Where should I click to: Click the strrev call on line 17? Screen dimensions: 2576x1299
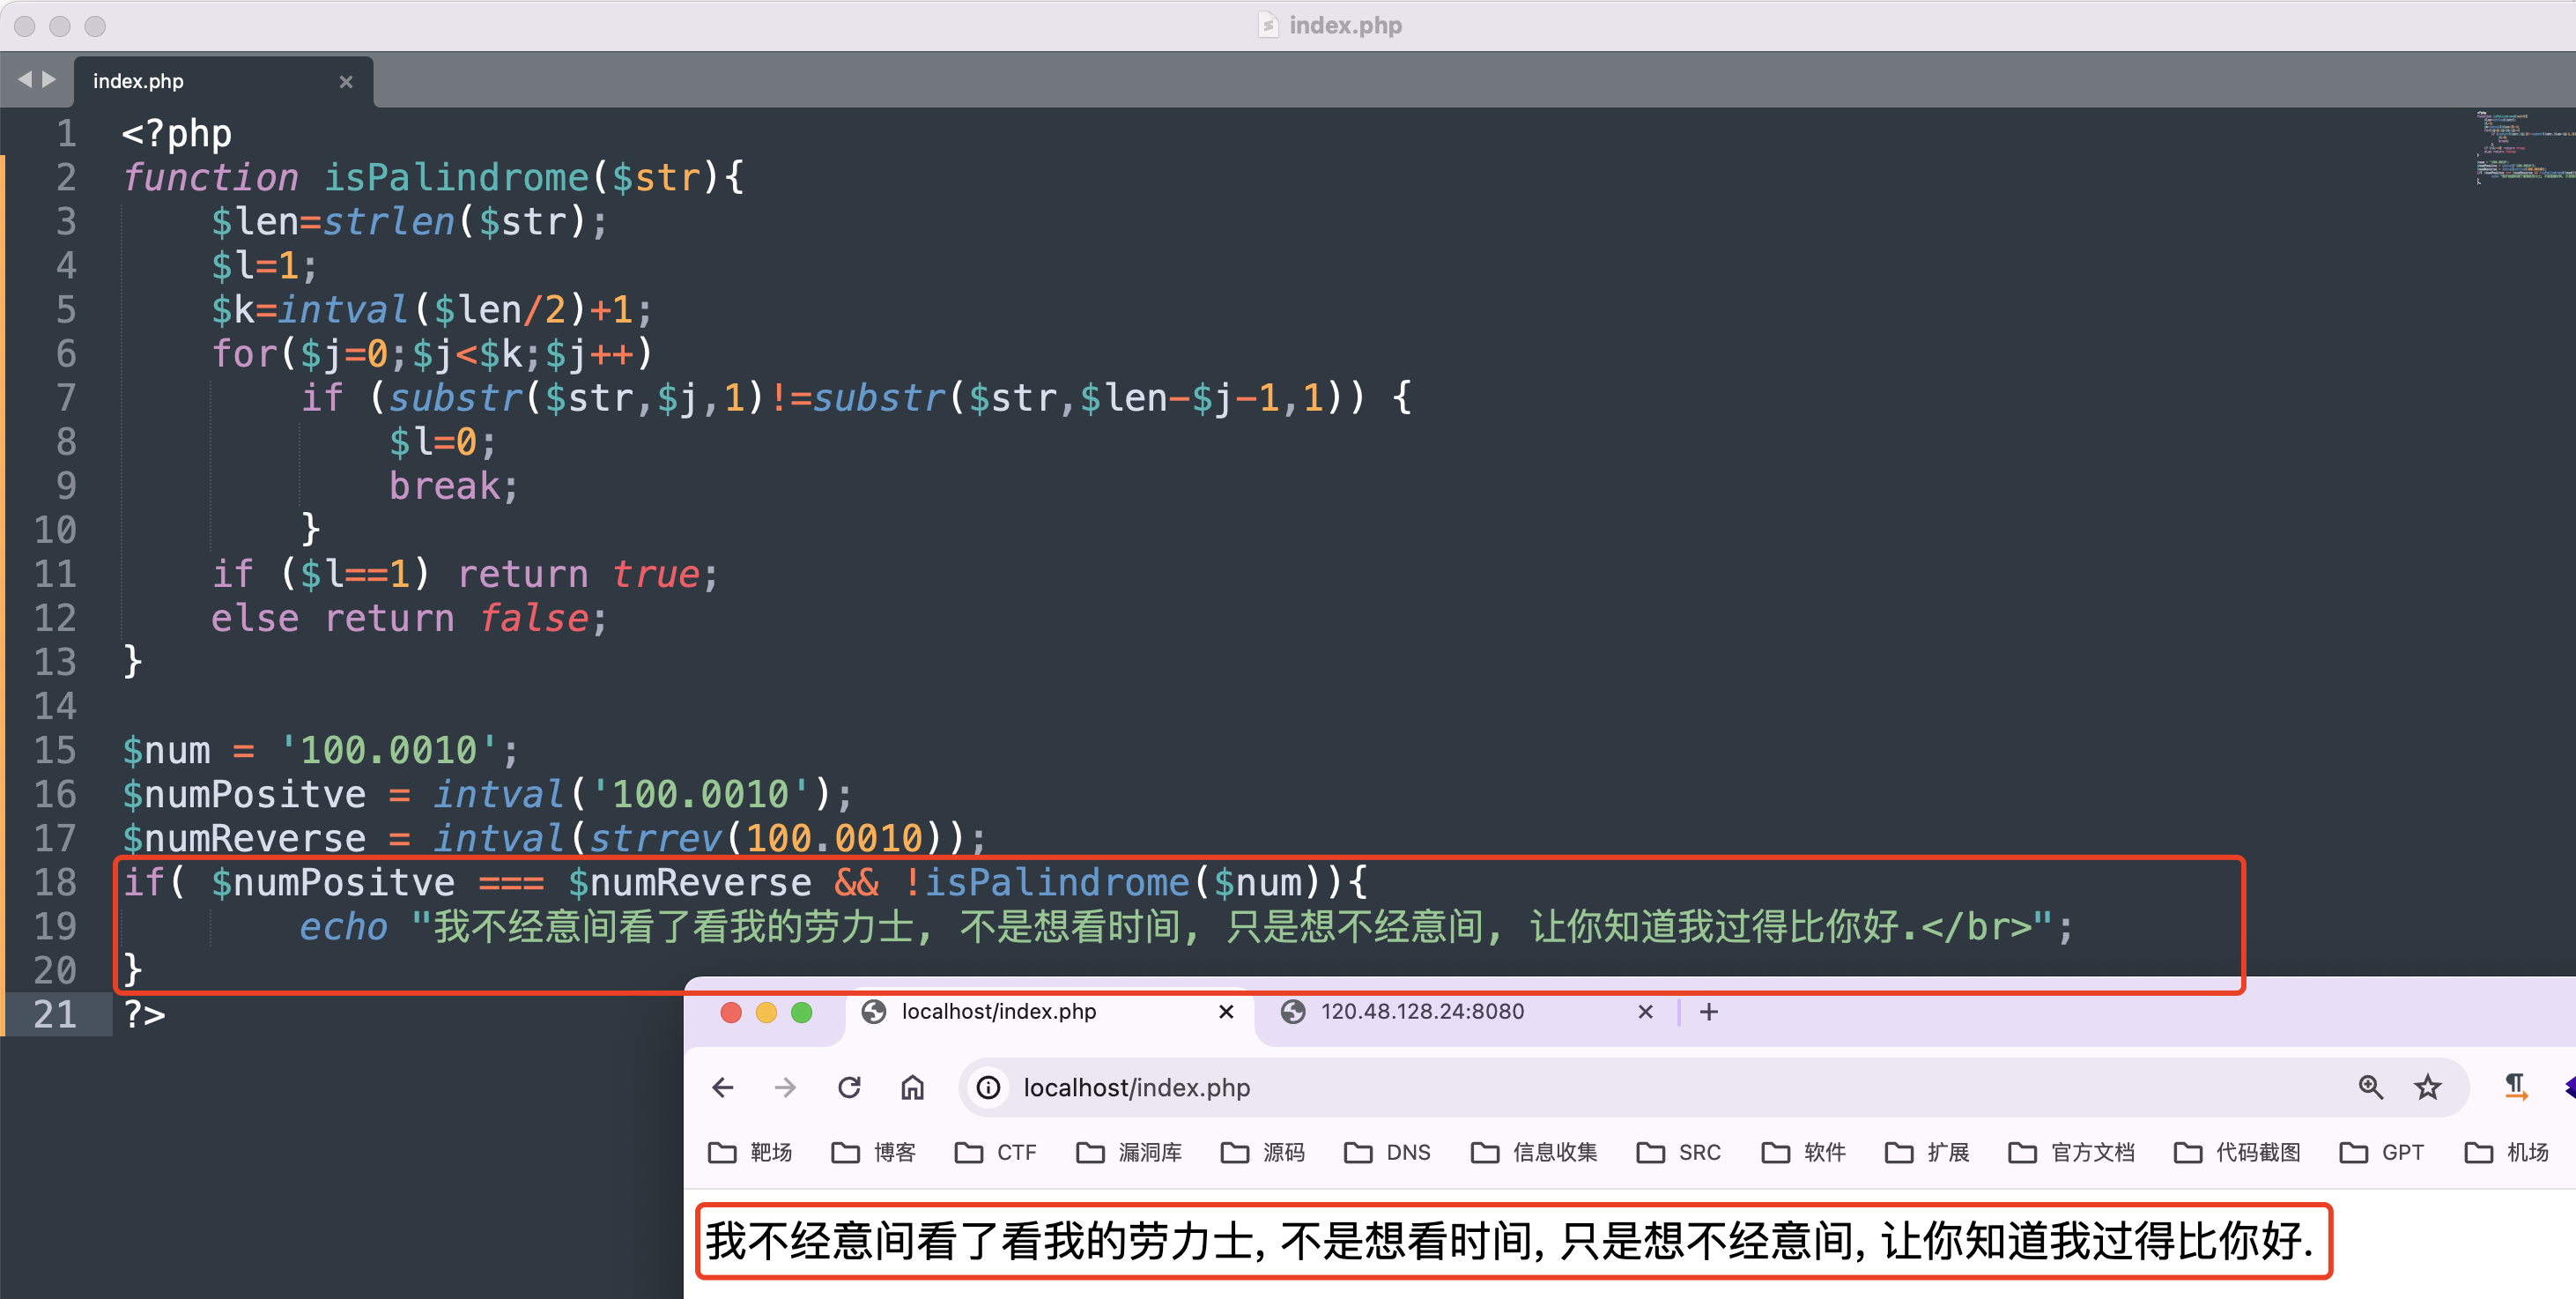(x=655, y=838)
